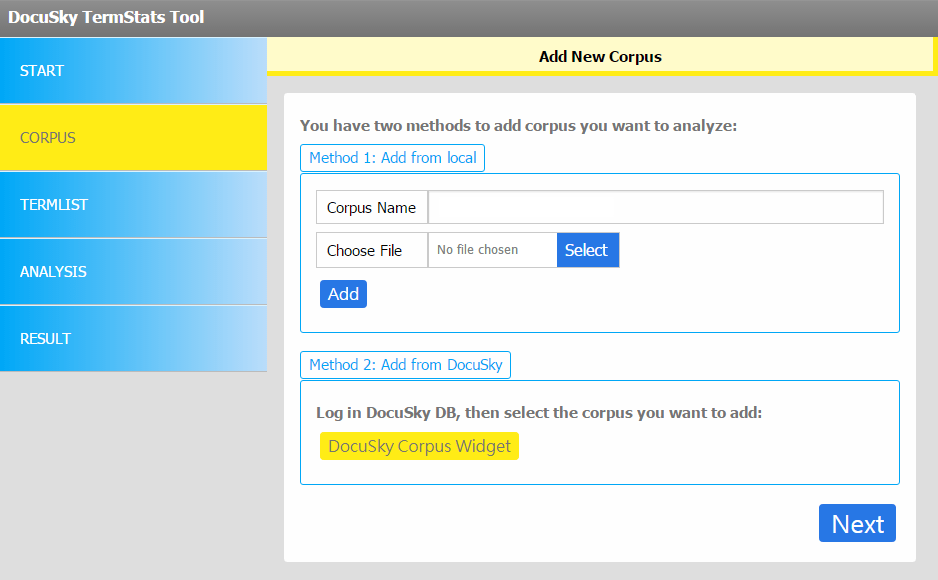This screenshot has height=580, width=938.
Task: Switch to the TERMLIST tab
Action: 133,205
